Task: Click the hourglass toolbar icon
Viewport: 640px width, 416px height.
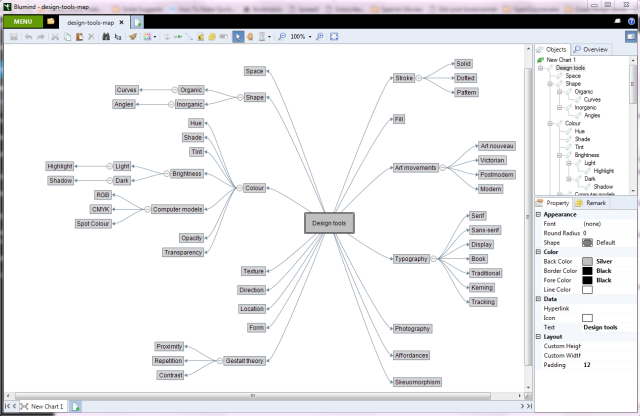Action: click(x=262, y=37)
